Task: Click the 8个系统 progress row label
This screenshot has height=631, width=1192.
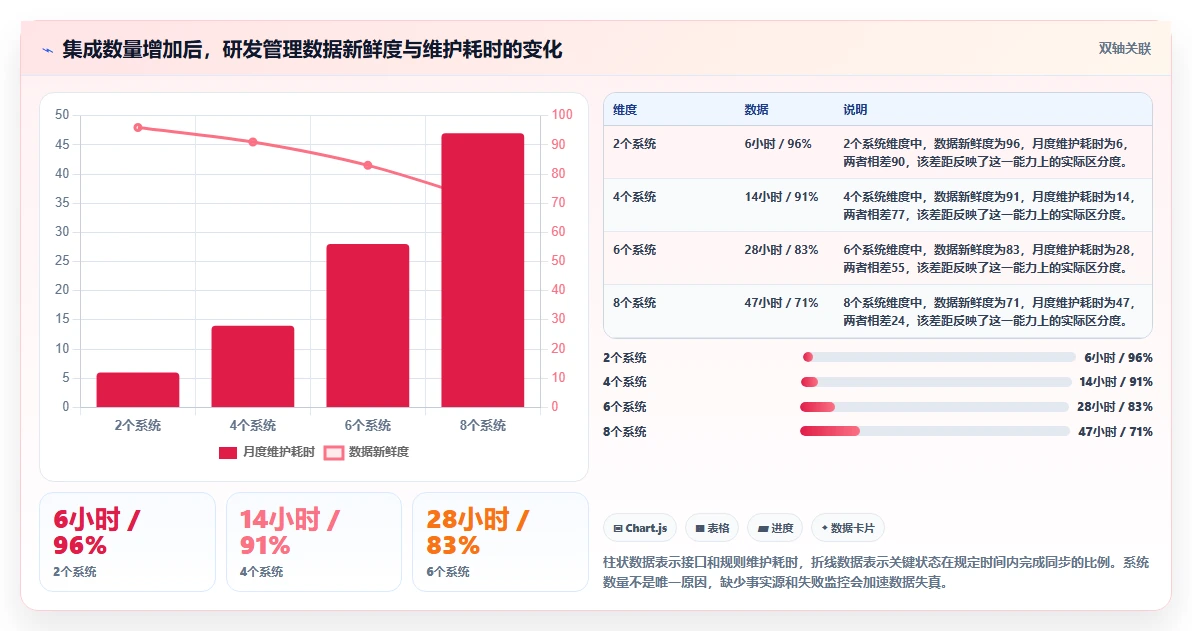Action: coord(625,432)
